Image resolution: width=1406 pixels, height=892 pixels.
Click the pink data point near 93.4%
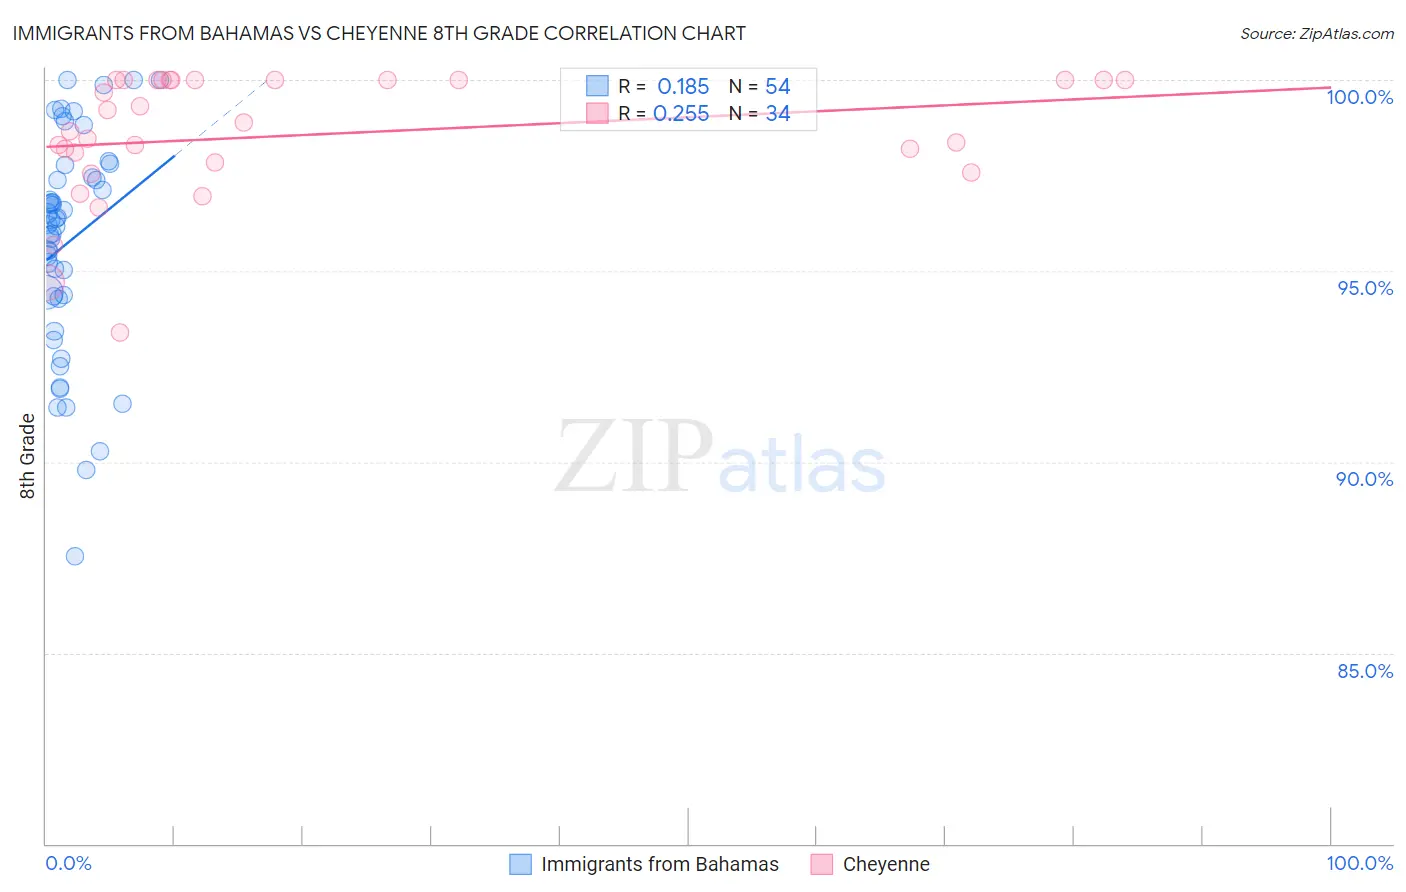coord(120,332)
